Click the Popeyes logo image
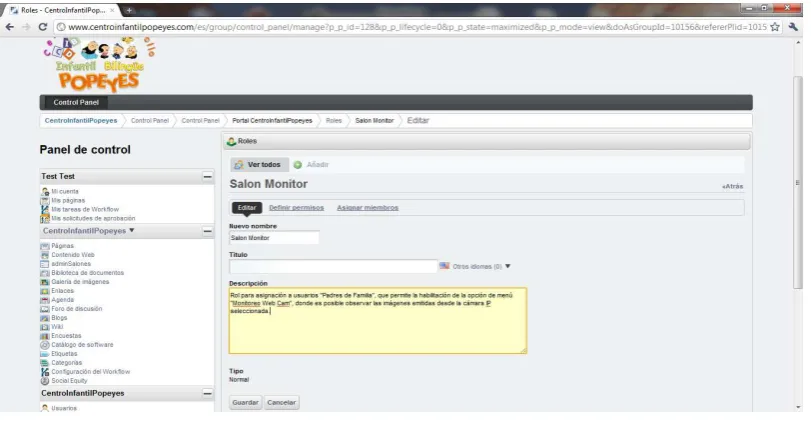This screenshot has width=811, height=422. 99,66
